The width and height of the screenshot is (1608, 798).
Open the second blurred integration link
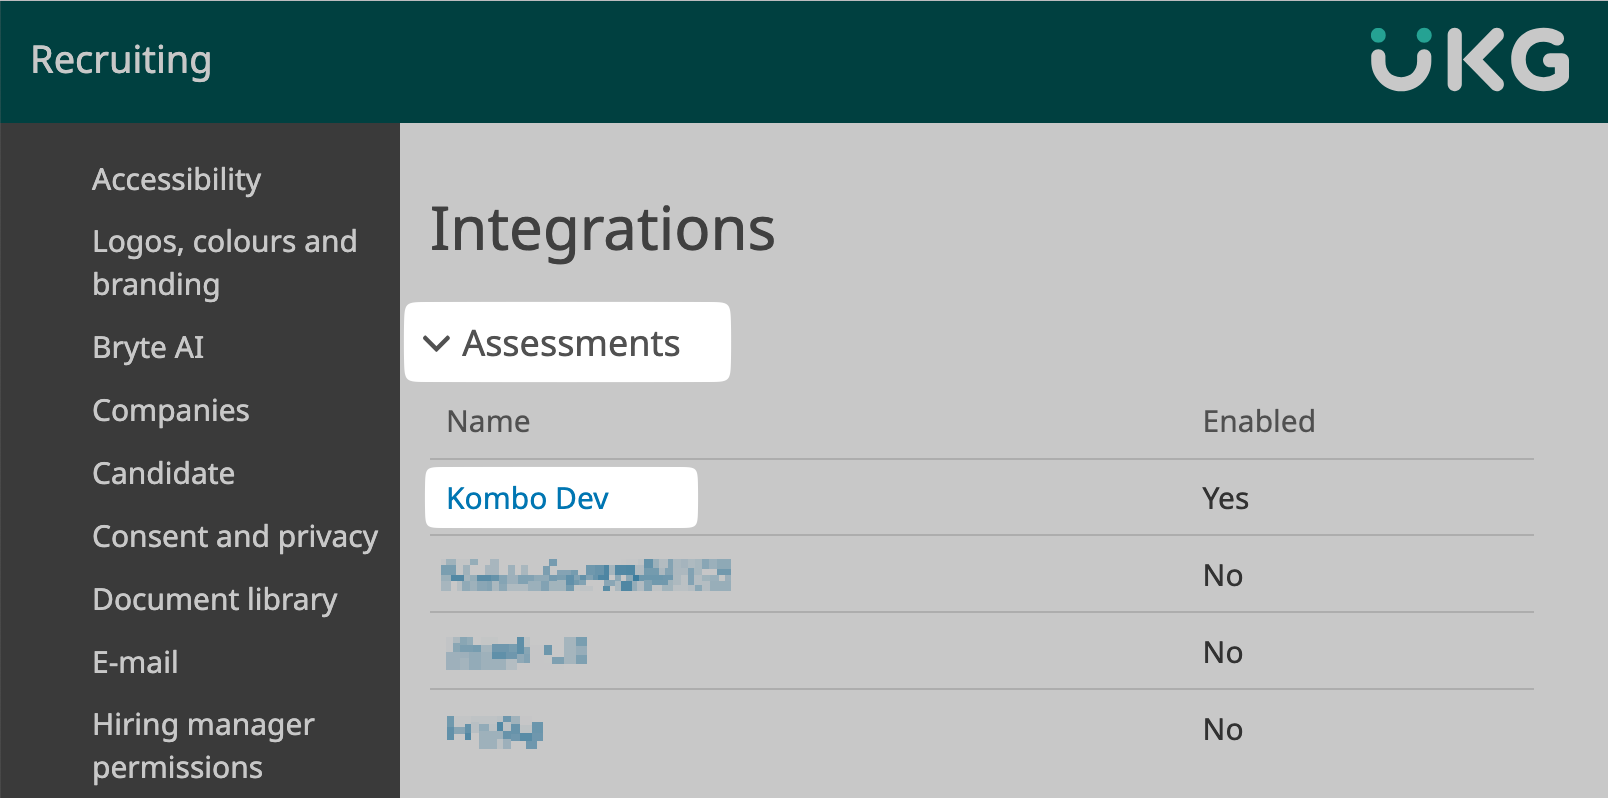[x=585, y=575]
